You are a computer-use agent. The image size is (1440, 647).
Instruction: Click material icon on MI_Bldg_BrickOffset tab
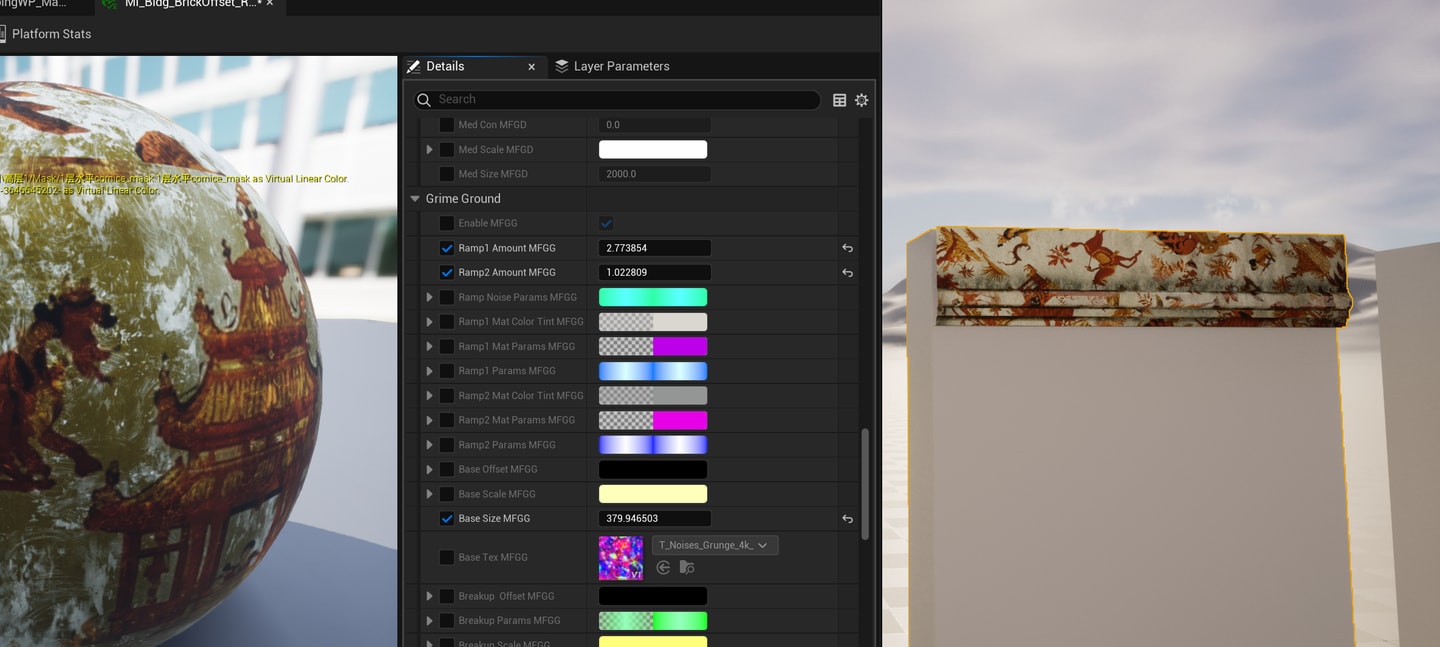pos(109,4)
